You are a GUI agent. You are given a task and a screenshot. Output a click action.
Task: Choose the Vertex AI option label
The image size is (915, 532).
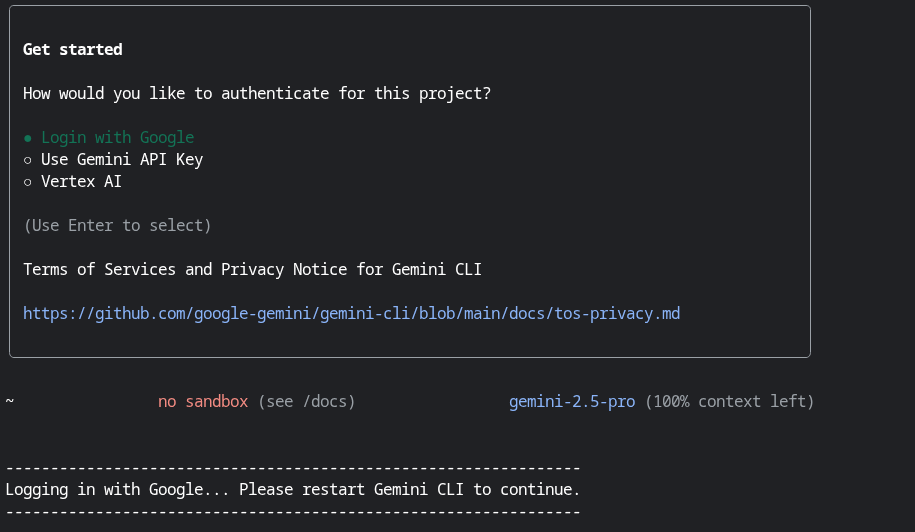click(81, 181)
